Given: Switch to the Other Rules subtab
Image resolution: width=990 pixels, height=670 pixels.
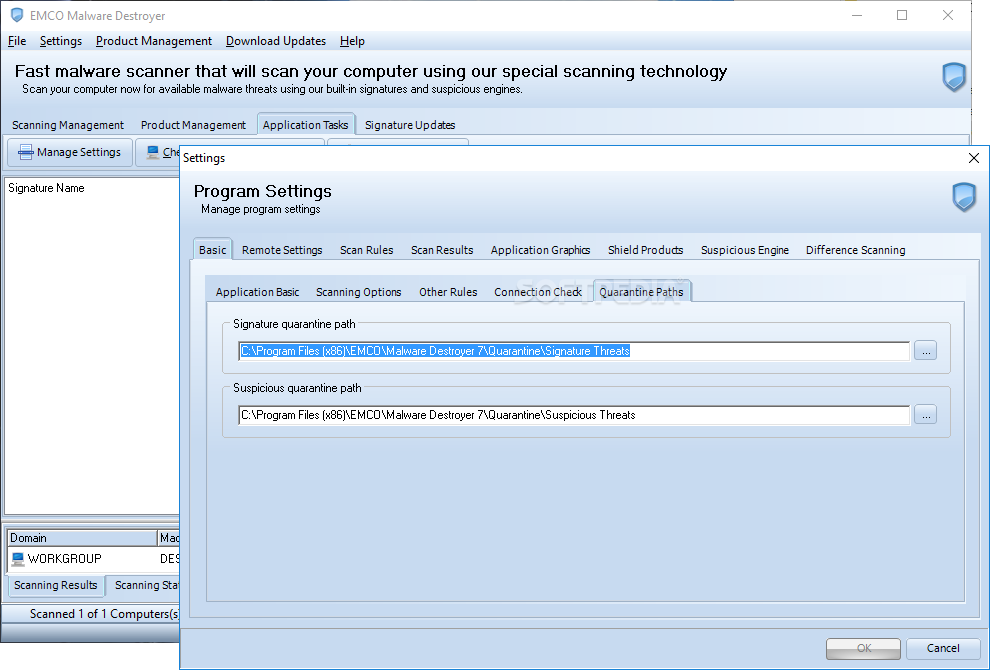Looking at the screenshot, I should (448, 292).
